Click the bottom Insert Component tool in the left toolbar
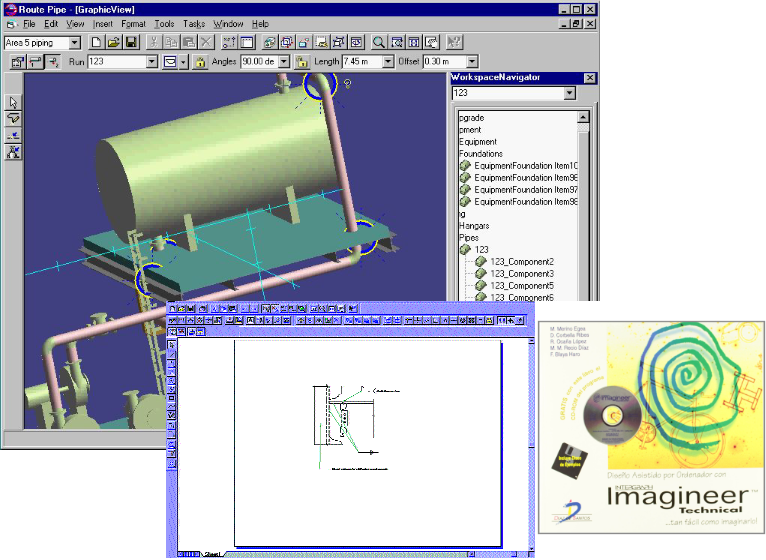Image resolution: width=766 pixels, height=560 pixels. tap(14, 151)
